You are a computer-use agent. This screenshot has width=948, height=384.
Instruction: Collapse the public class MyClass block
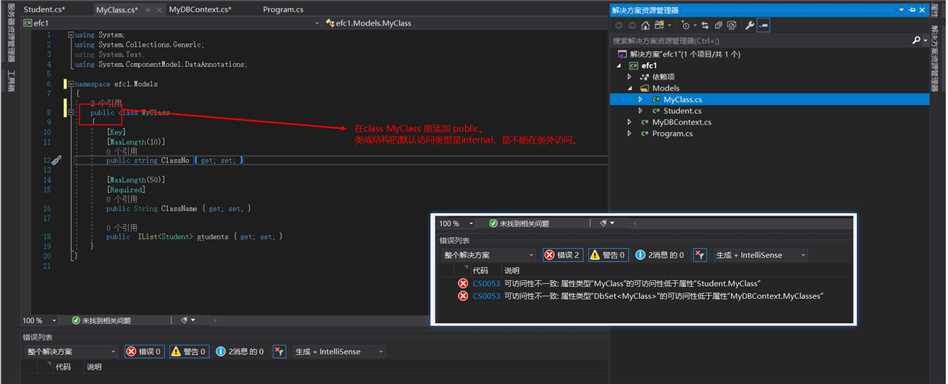click(71, 112)
